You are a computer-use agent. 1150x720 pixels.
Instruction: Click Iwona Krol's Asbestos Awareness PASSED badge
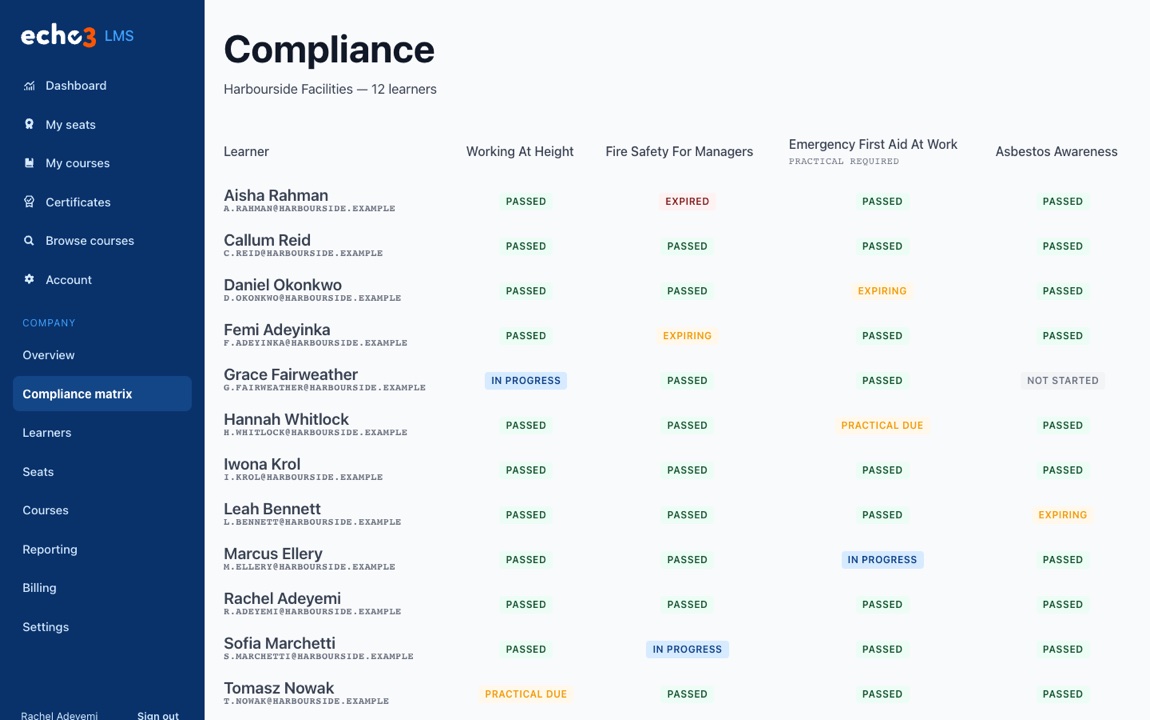[x=1063, y=470]
